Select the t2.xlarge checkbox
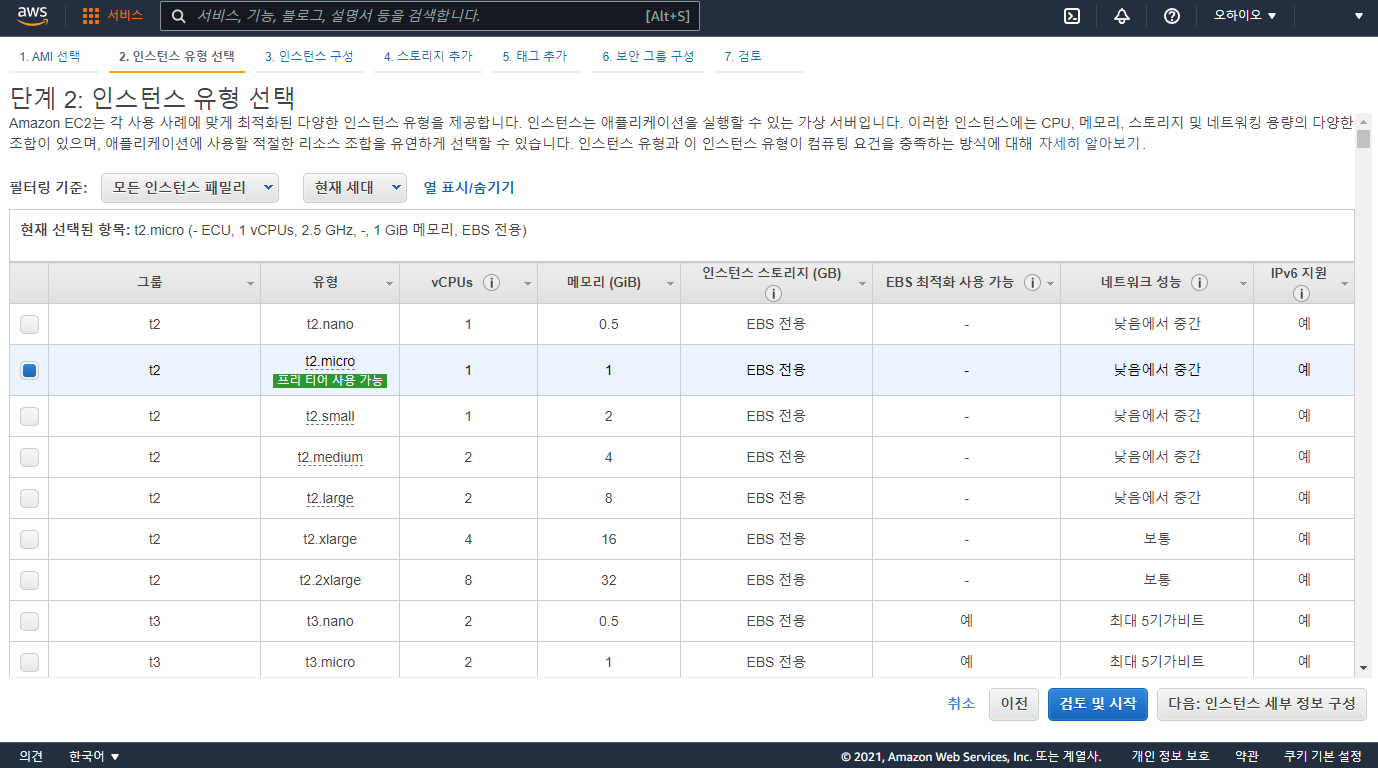The height and width of the screenshot is (768, 1378). (x=29, y=539)
